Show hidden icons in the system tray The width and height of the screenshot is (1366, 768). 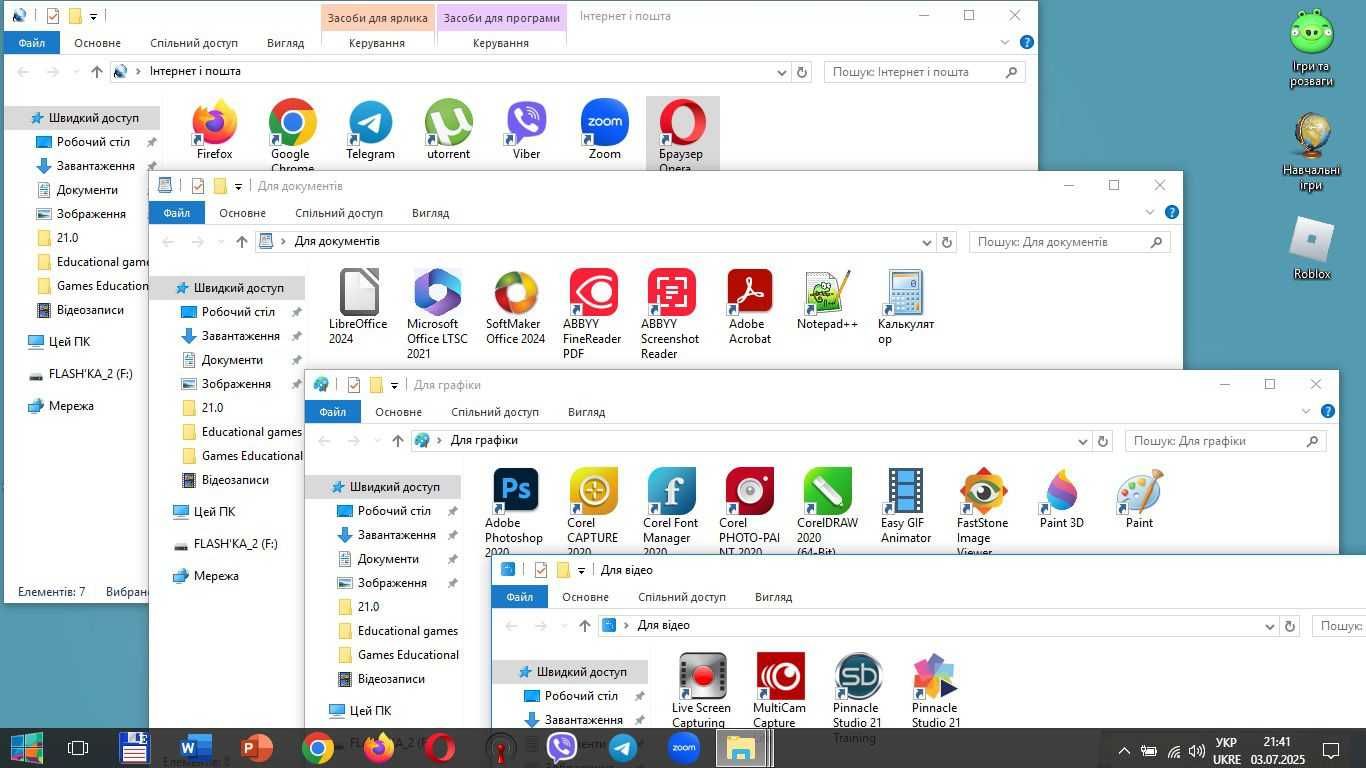pyautogui.click(x=1124, y=751)
